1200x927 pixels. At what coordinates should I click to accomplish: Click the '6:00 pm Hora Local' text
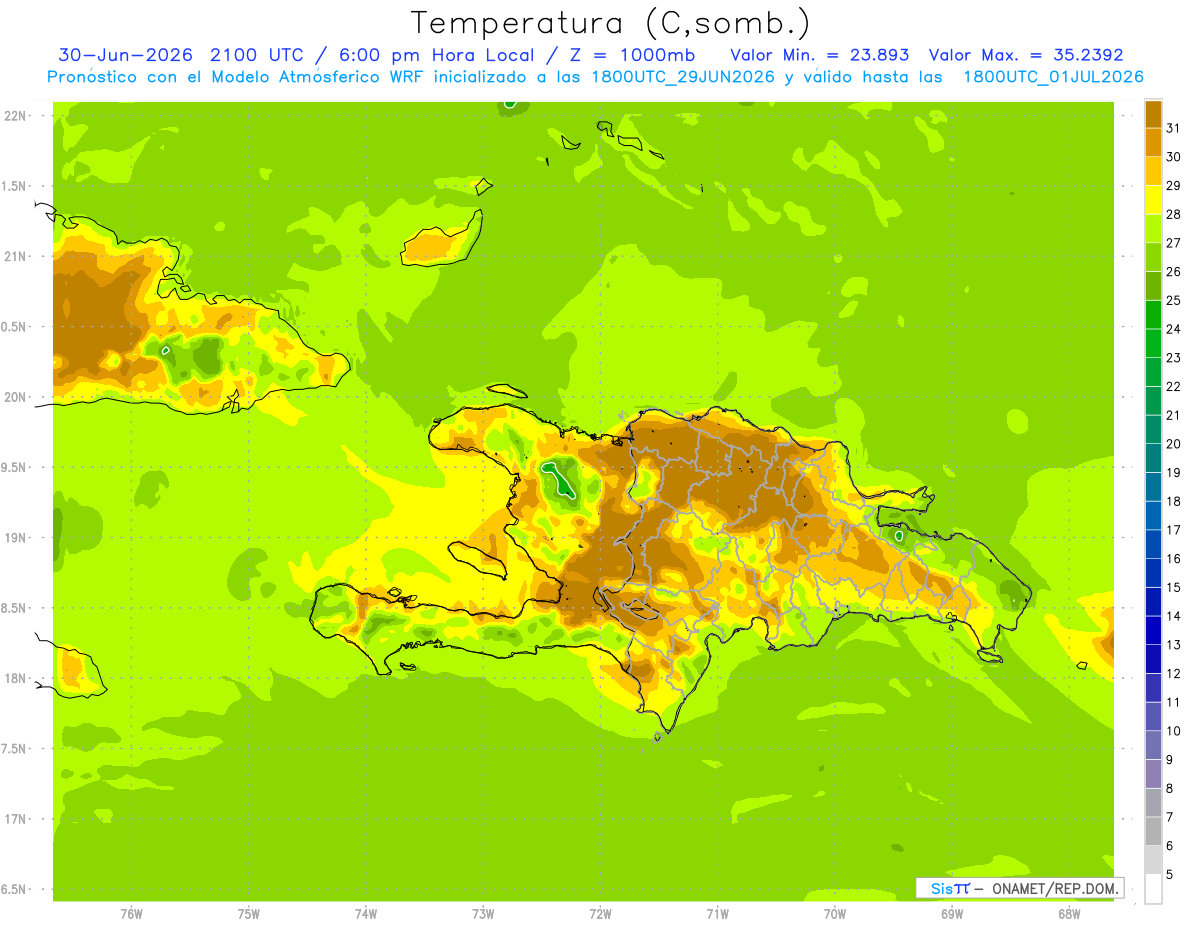434,55
